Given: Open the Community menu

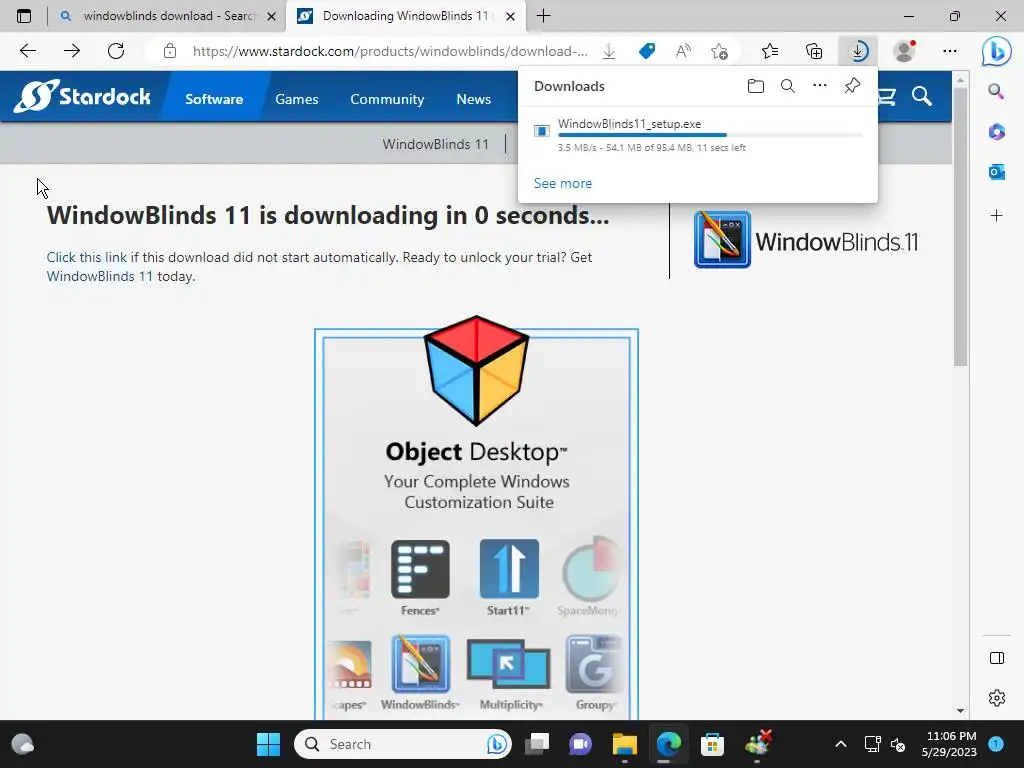Looking at the screenshot, I should [x=387, y=99].
